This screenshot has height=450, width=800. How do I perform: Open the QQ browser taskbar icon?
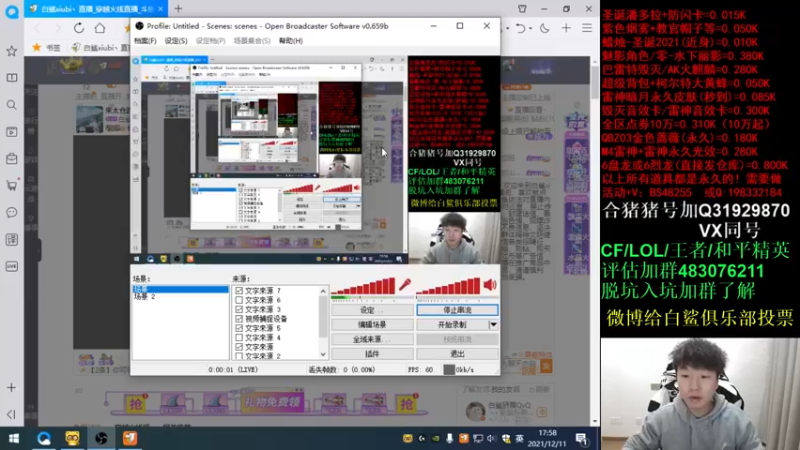43,438
